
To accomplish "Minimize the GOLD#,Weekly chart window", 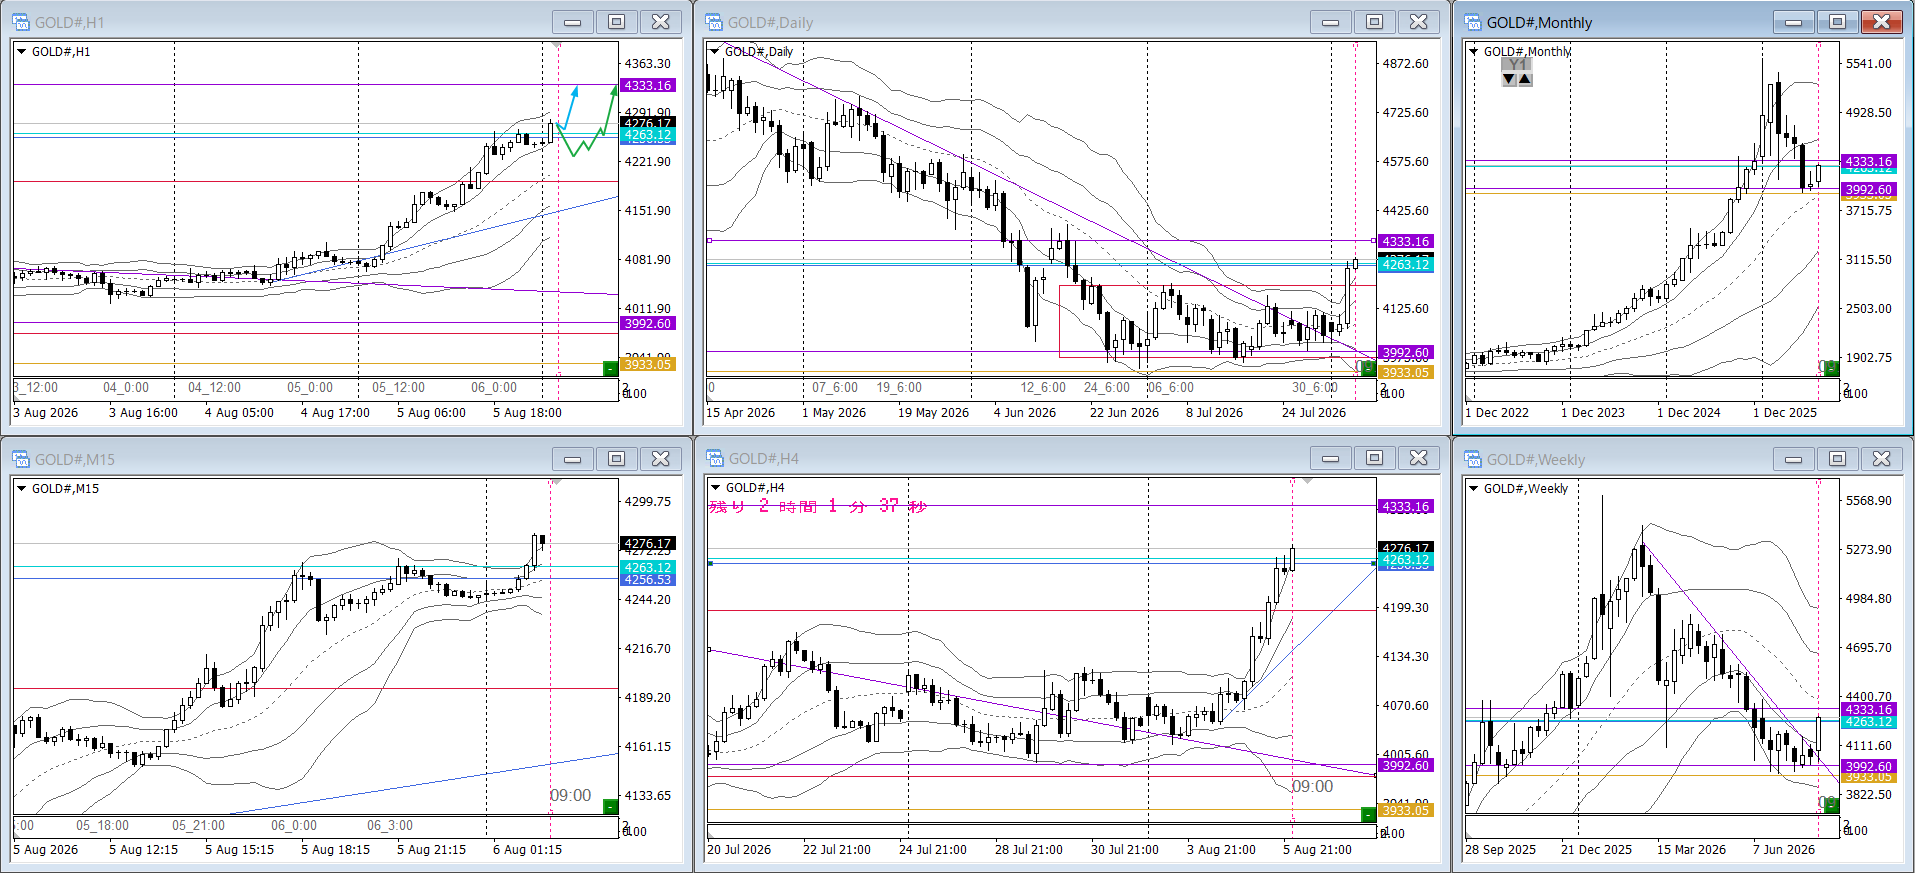I will pyautogui.click(x=1794, y=459).
